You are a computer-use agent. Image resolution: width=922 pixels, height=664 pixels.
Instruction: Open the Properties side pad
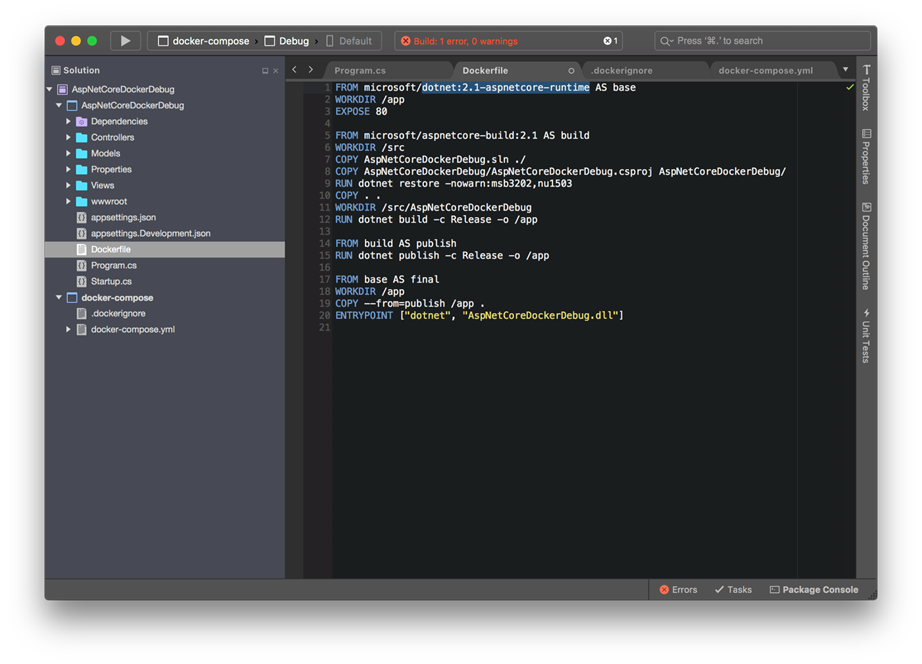tap(866, 156)
